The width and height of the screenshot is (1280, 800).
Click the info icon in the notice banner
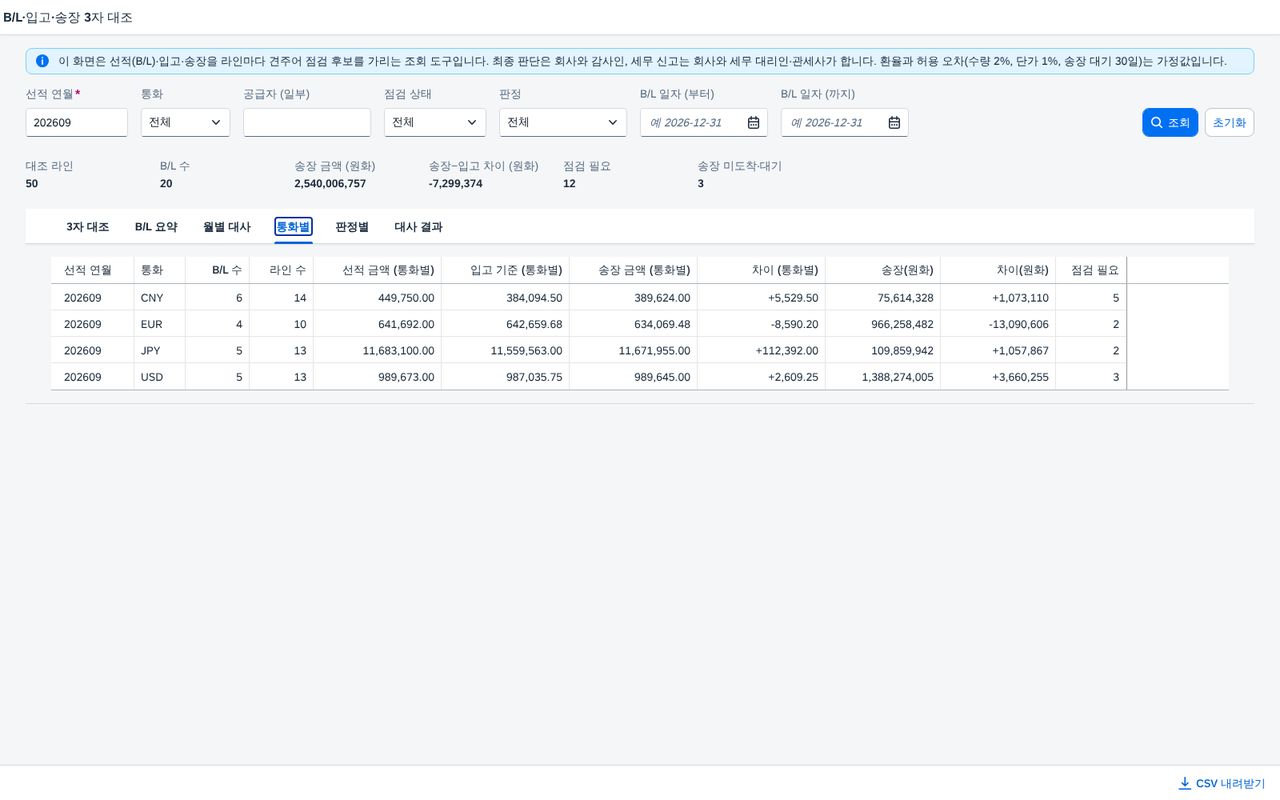pyautogui.click(x=42, y=61)
